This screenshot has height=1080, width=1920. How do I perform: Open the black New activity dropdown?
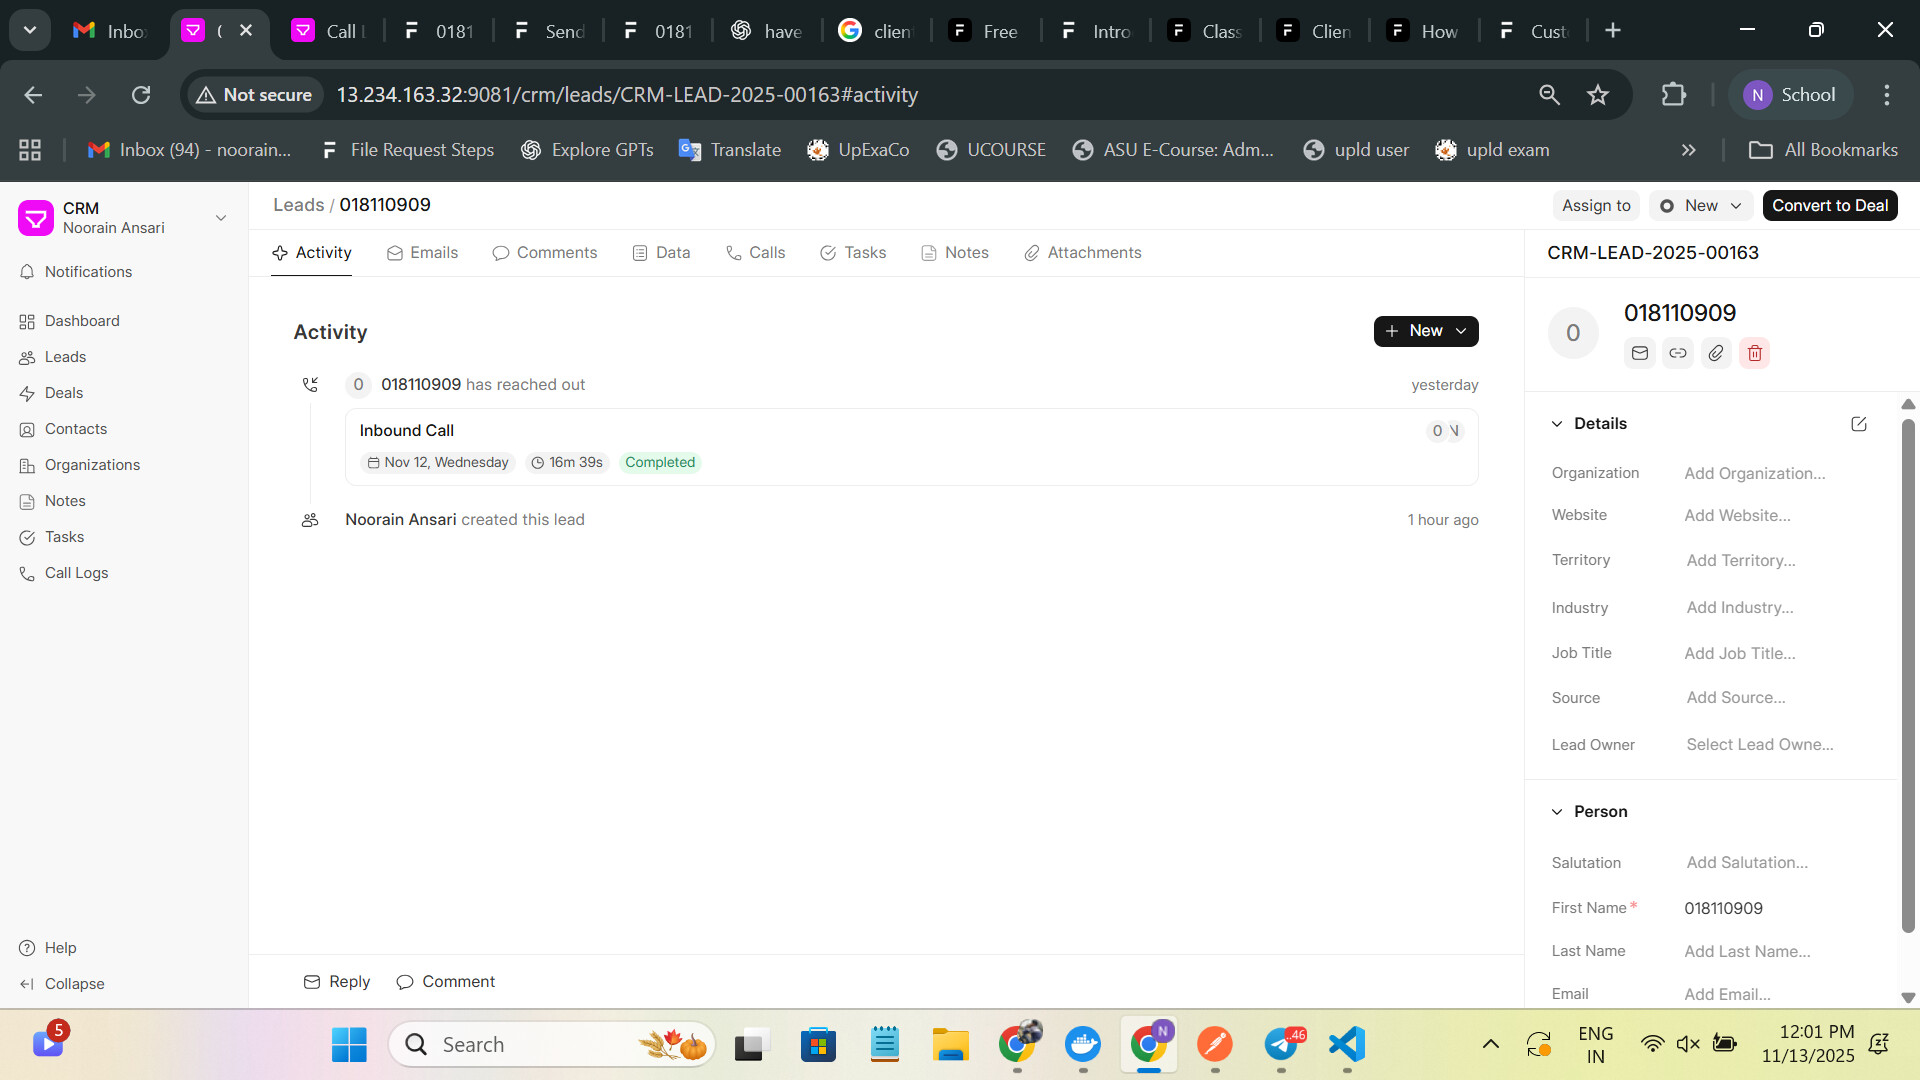pos(1426,331)
